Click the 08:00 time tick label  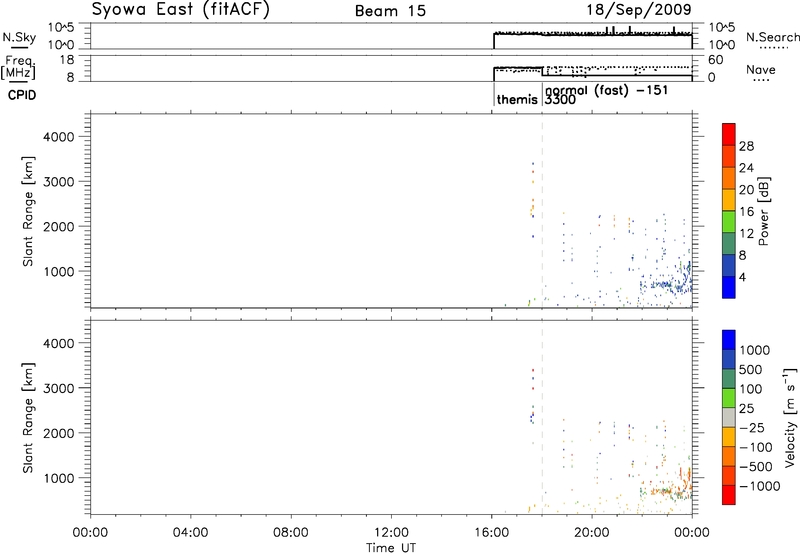[x=291, y=533]
